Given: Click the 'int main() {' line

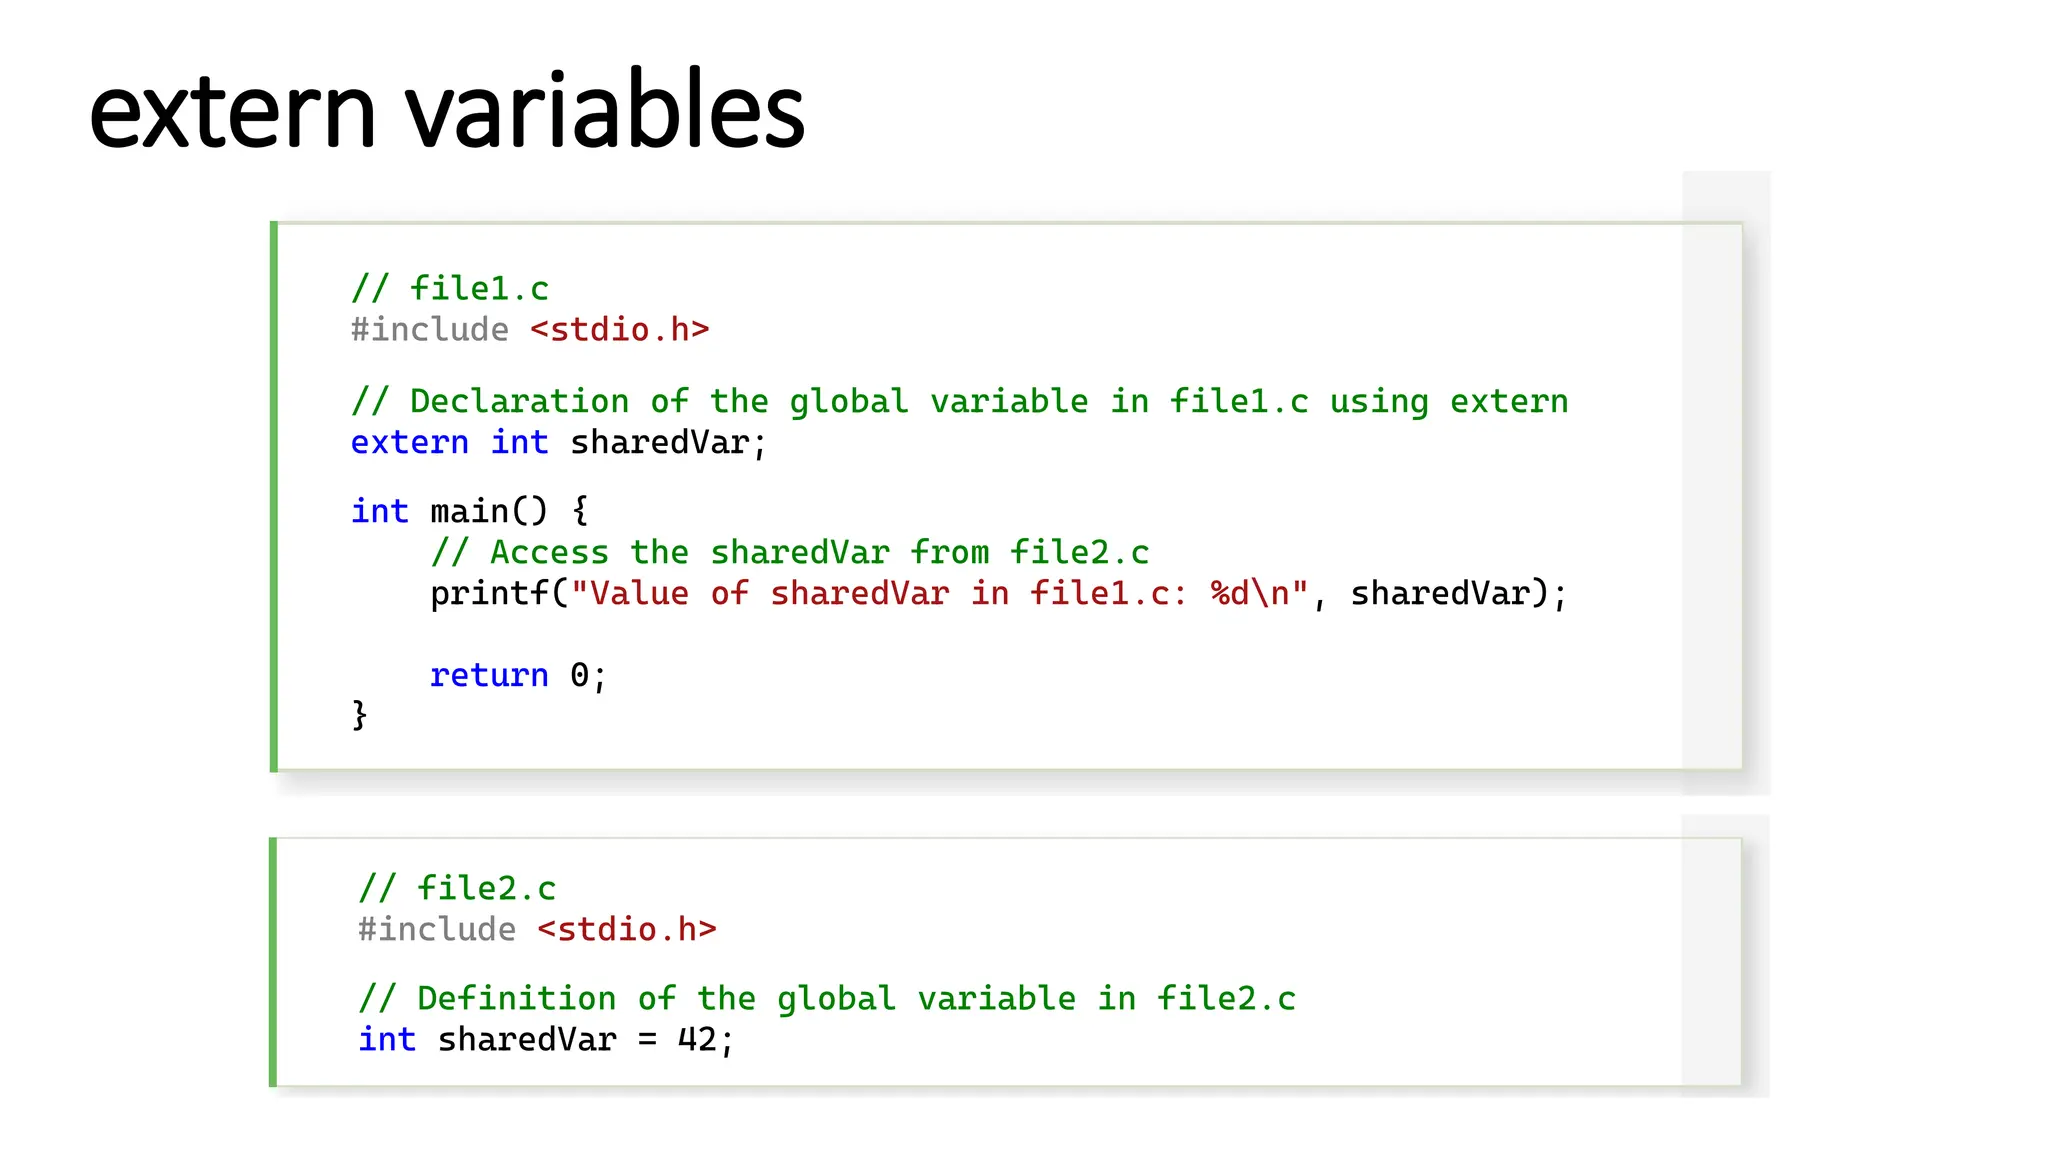Looking at the screenshot, I should pos(469,511).
